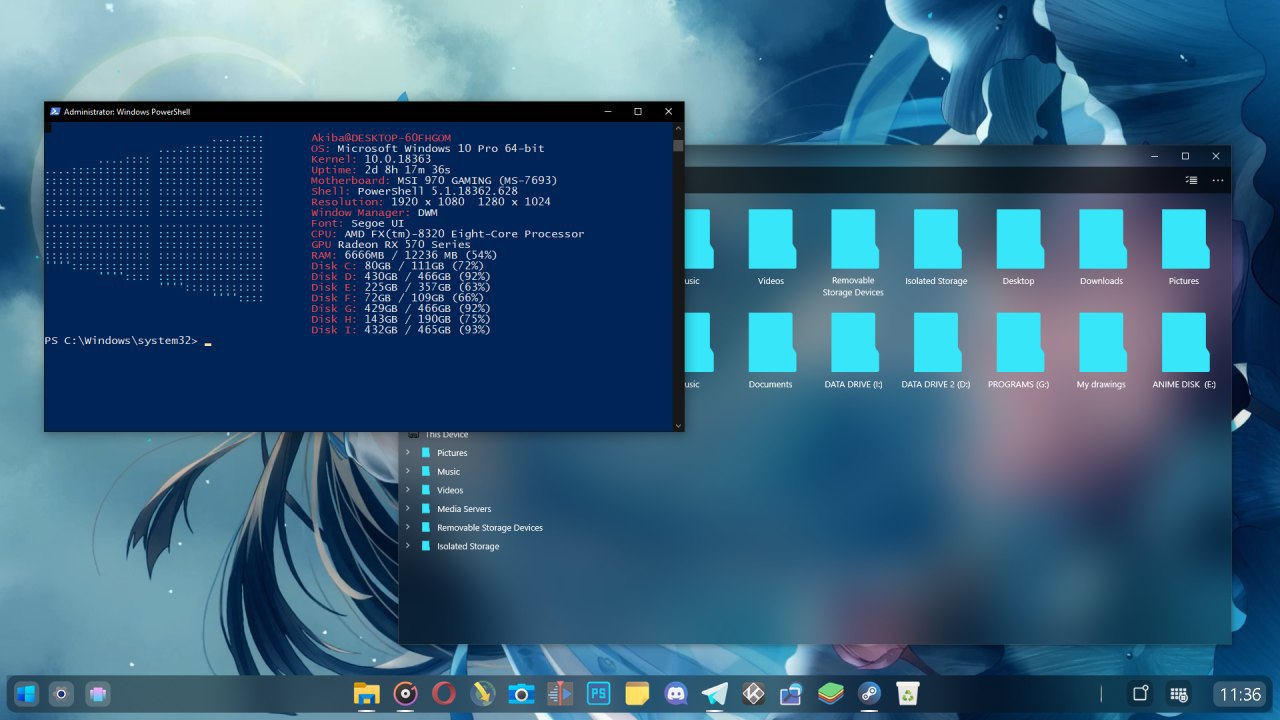
Task: Open the notification center icon in tray
Action: pos(1139,694)
